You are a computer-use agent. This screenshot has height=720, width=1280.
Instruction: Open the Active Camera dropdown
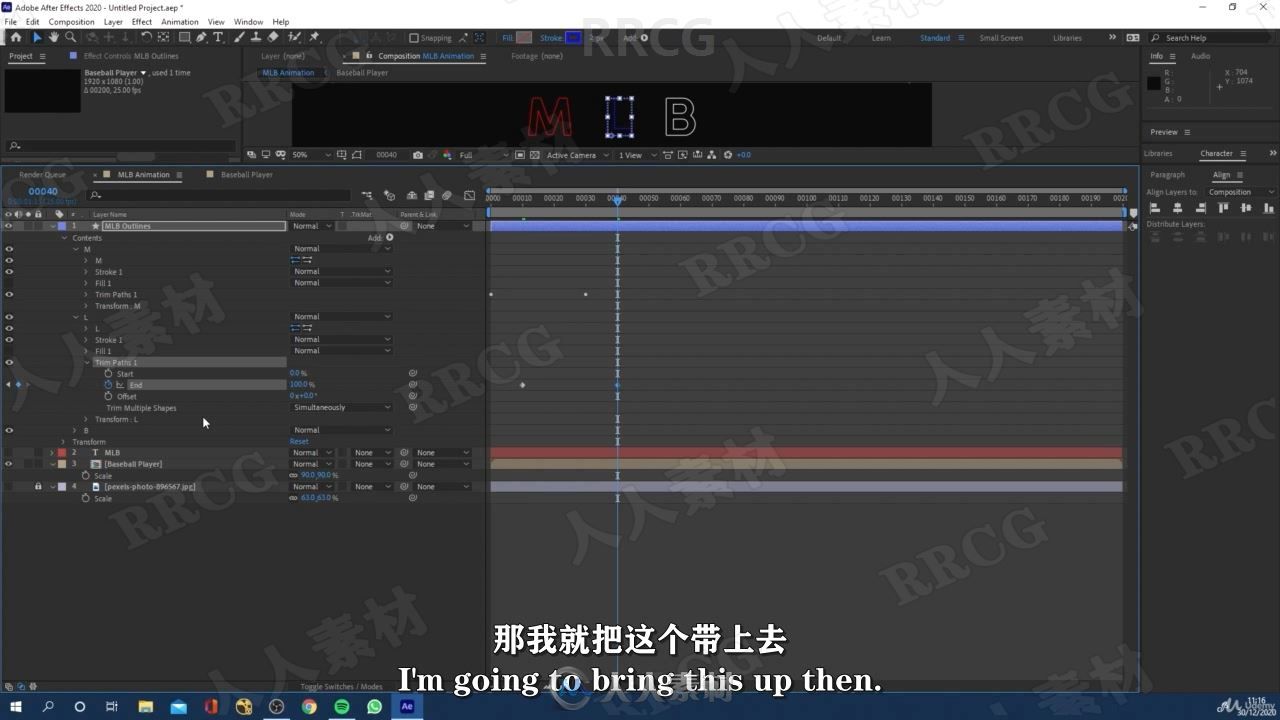[x=577, y=155]
